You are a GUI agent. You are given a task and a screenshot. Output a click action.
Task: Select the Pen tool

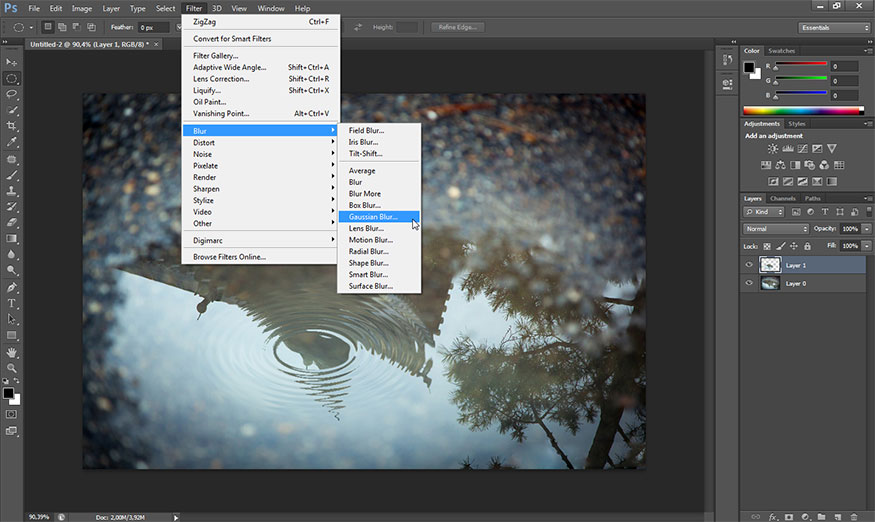(12, 287)
